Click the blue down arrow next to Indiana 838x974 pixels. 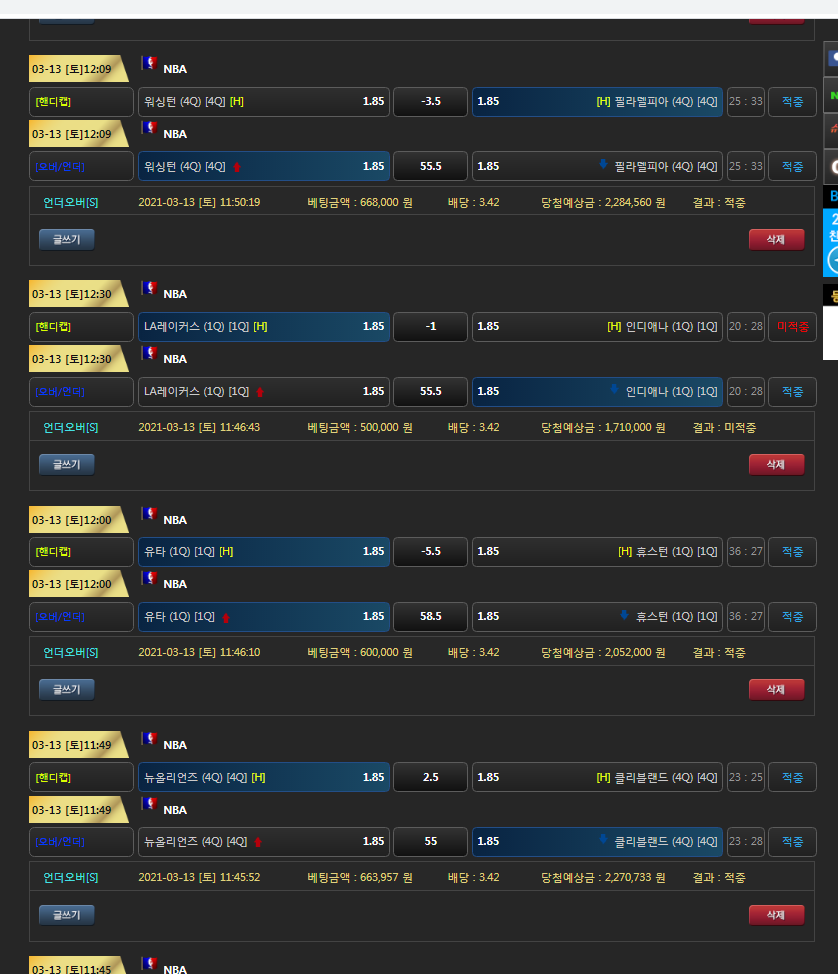pos(614,391)
